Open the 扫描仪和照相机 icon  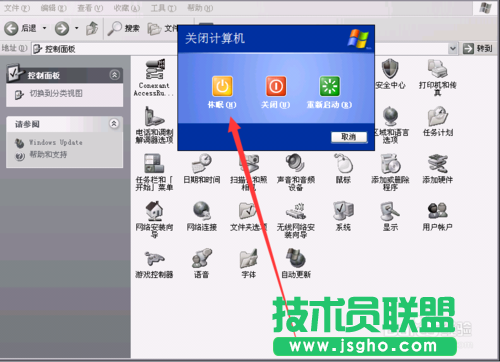[249, 172]
